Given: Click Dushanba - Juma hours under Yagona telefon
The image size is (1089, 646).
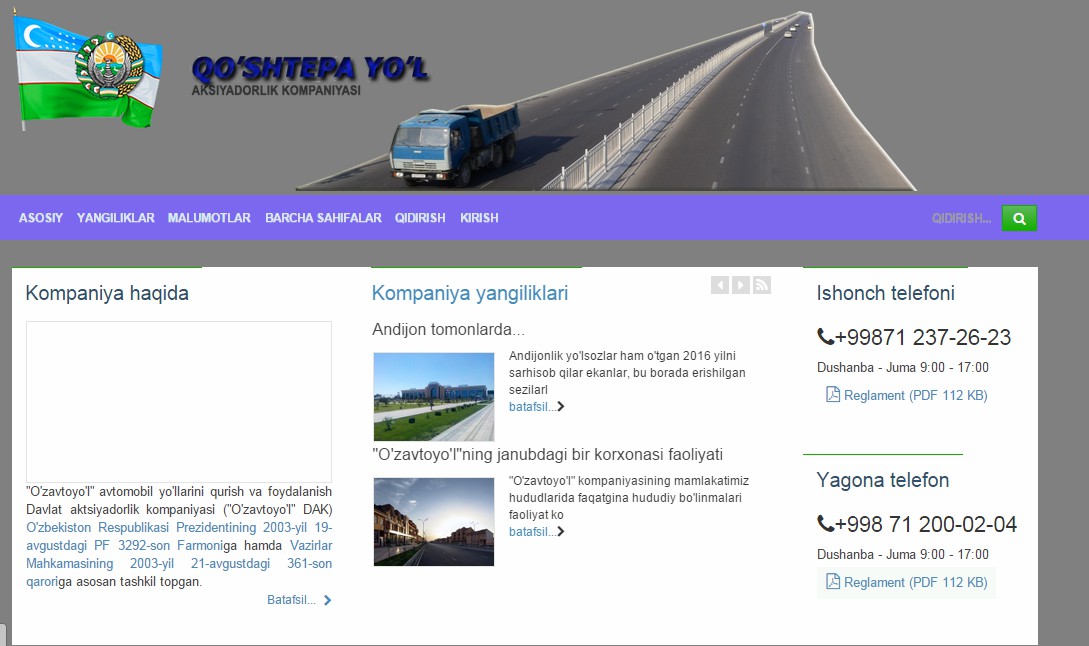Looking at the screenshot, I should pos(903,554).
